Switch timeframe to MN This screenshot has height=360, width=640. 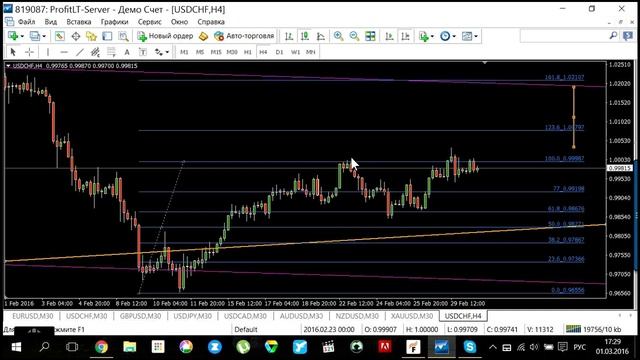coord(311,52)
